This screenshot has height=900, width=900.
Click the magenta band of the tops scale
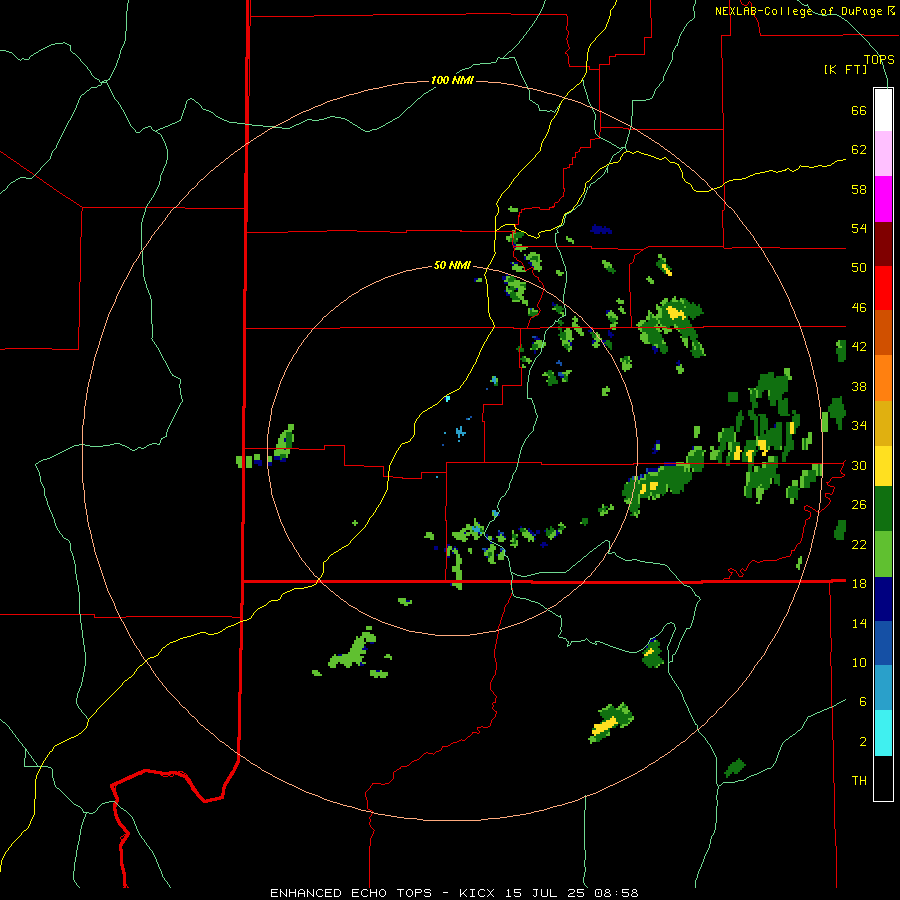click(883, 199)
